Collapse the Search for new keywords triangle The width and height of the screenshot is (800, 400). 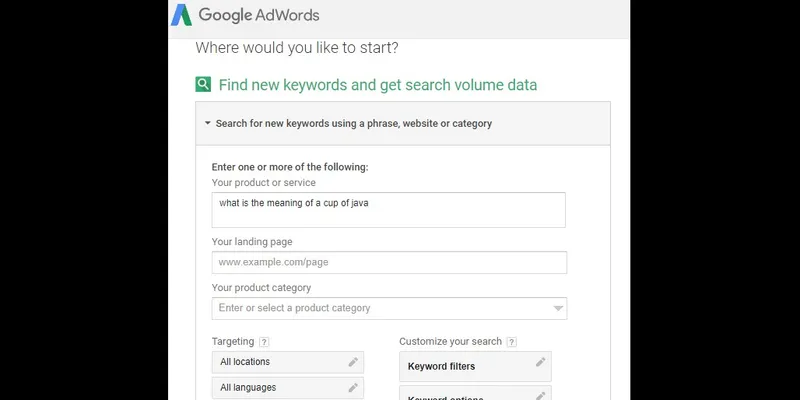tap(207, 124)
